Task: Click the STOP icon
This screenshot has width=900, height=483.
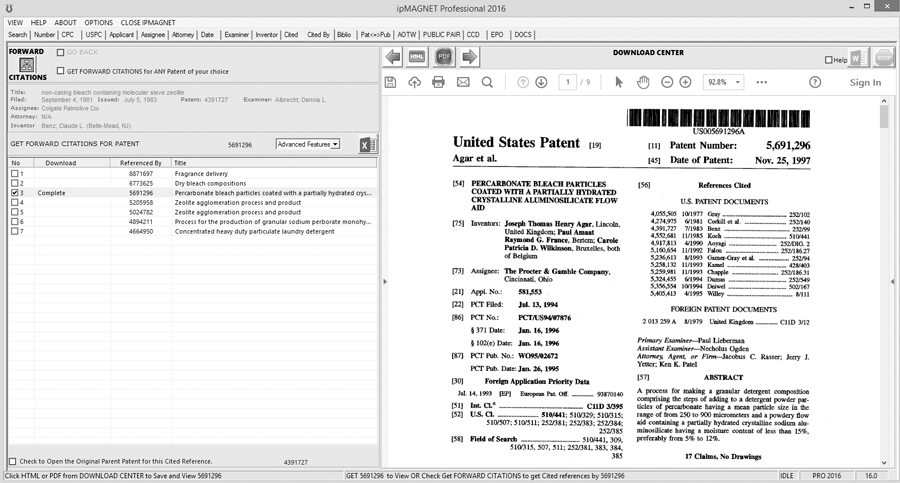Action: 885,58
